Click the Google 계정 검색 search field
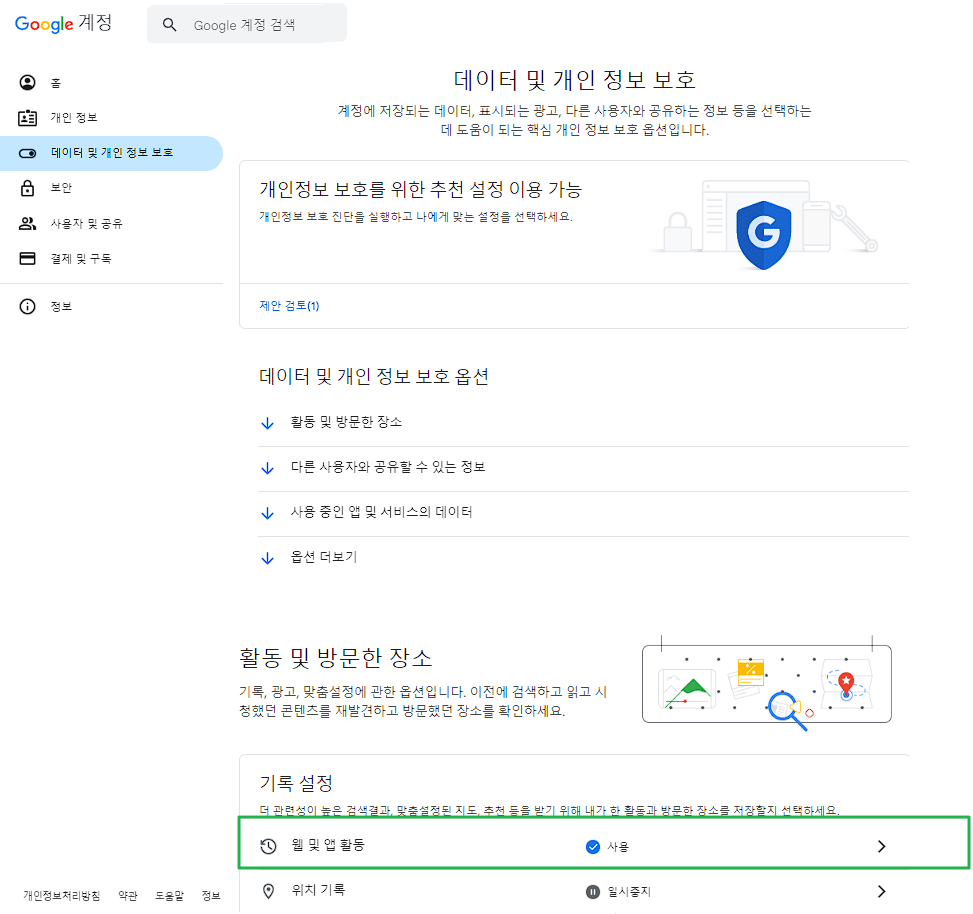Screen dimensions: 973x914 pyautogui.click(x=246, y=22)
